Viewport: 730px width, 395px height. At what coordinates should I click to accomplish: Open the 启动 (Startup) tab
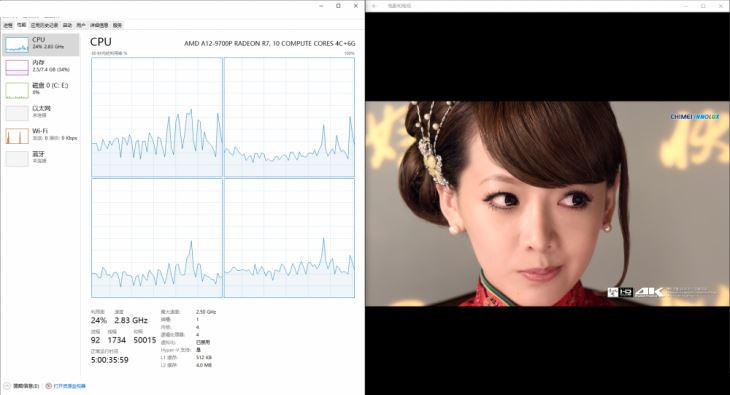pos(68,25)
